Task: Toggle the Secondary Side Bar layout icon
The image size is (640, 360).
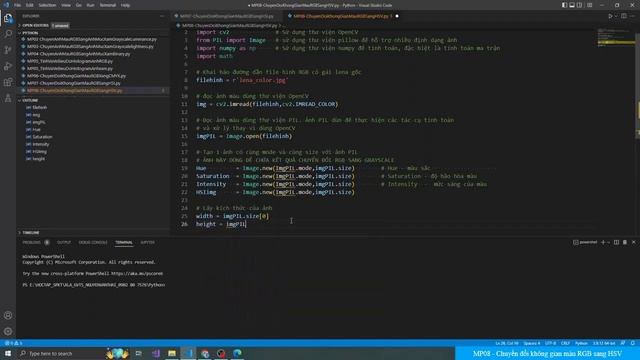Action: [x=580, y=5]
